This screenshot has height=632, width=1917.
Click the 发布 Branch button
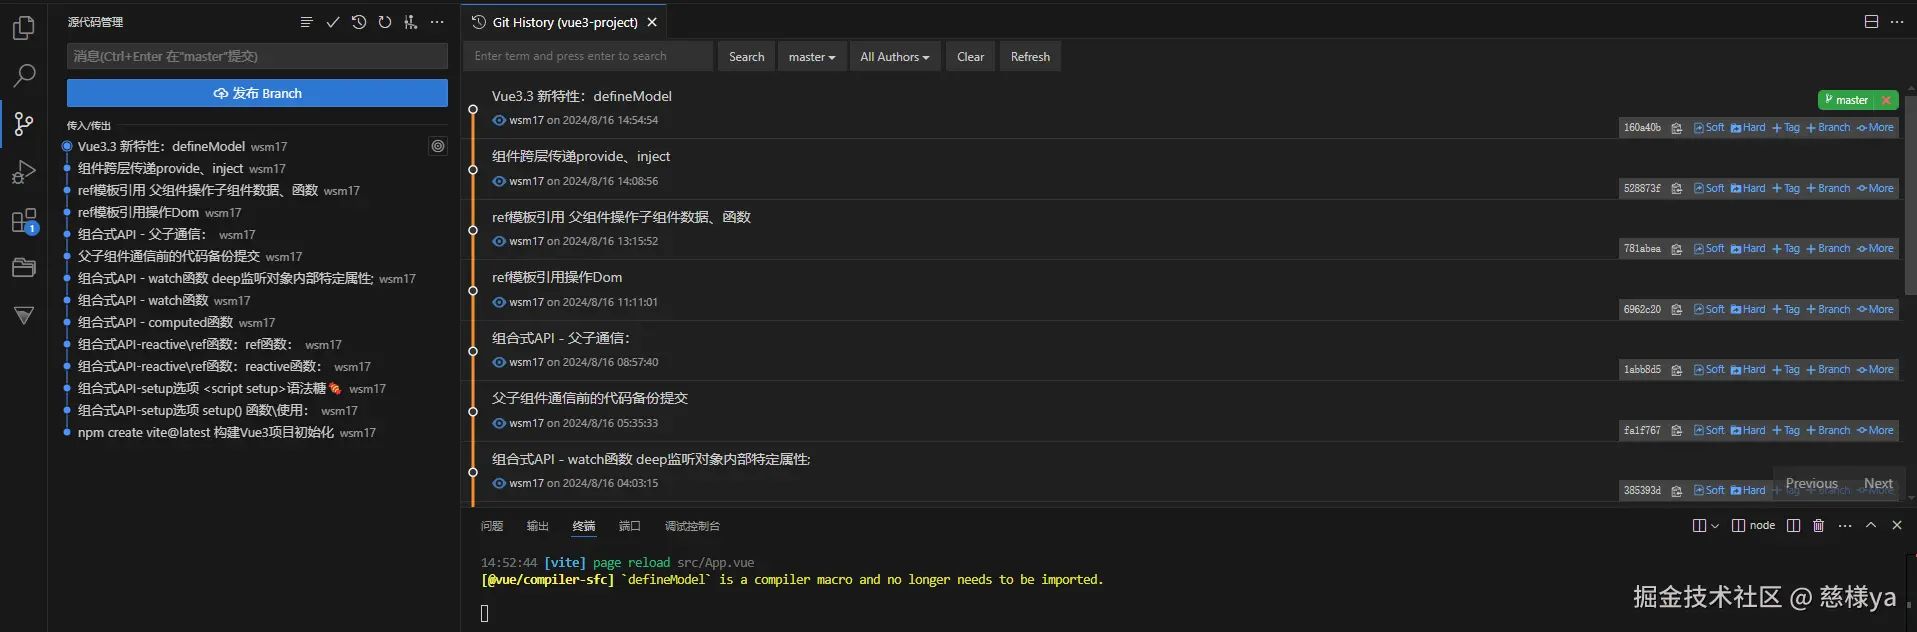[x=257, y=93]
